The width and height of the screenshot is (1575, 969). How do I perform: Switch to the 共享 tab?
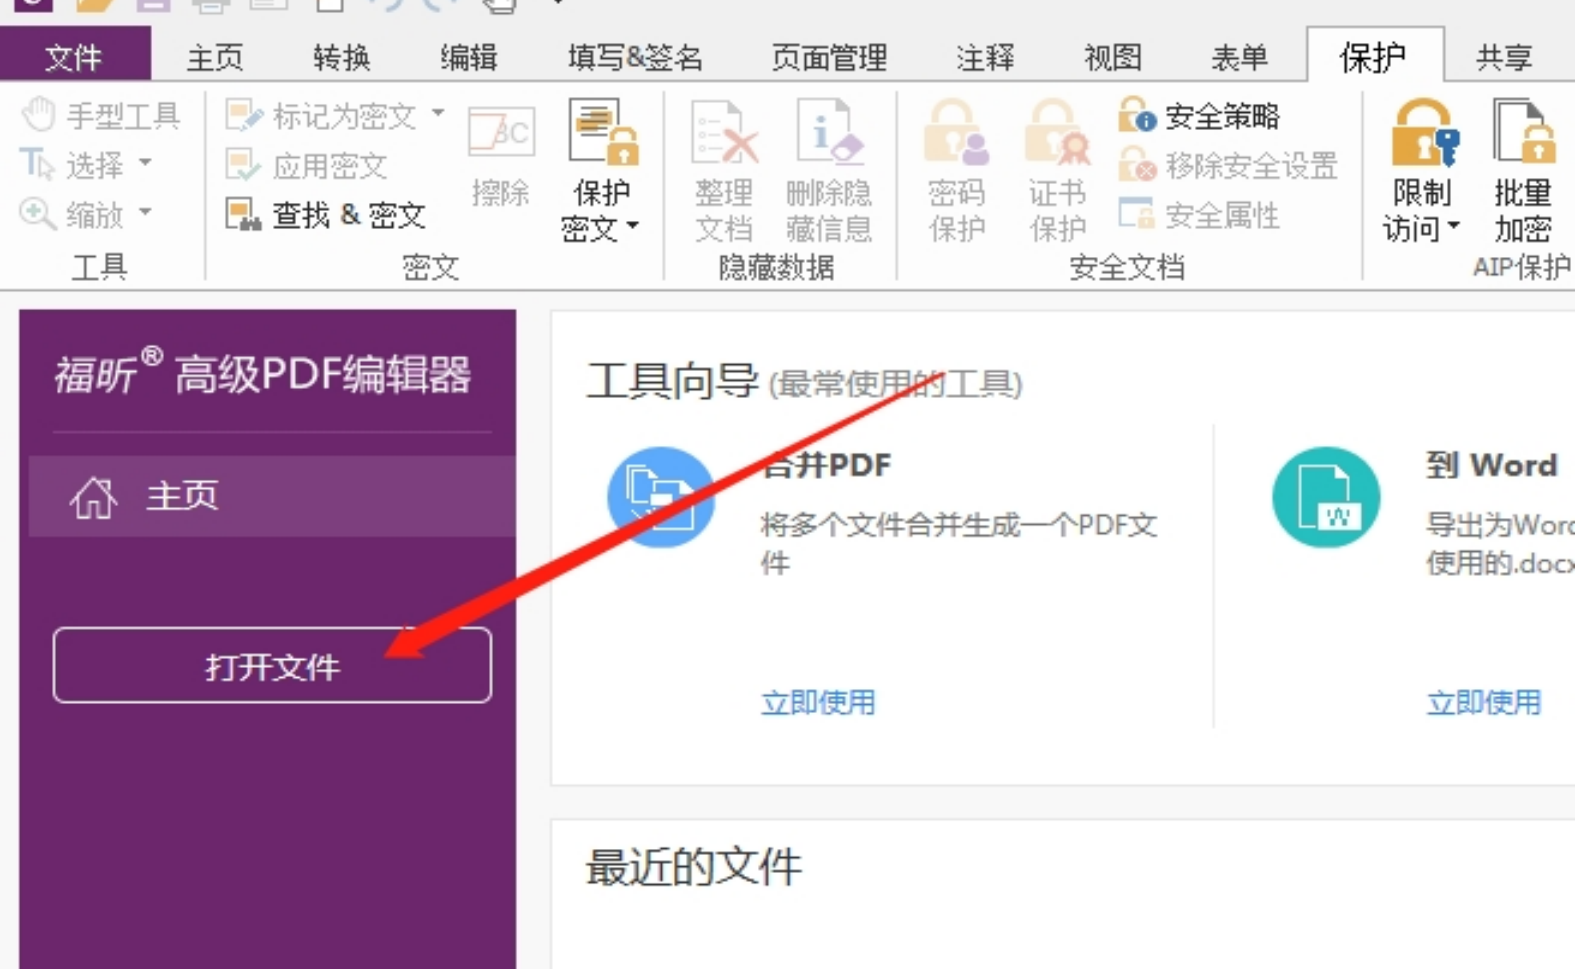(1505, 57)
